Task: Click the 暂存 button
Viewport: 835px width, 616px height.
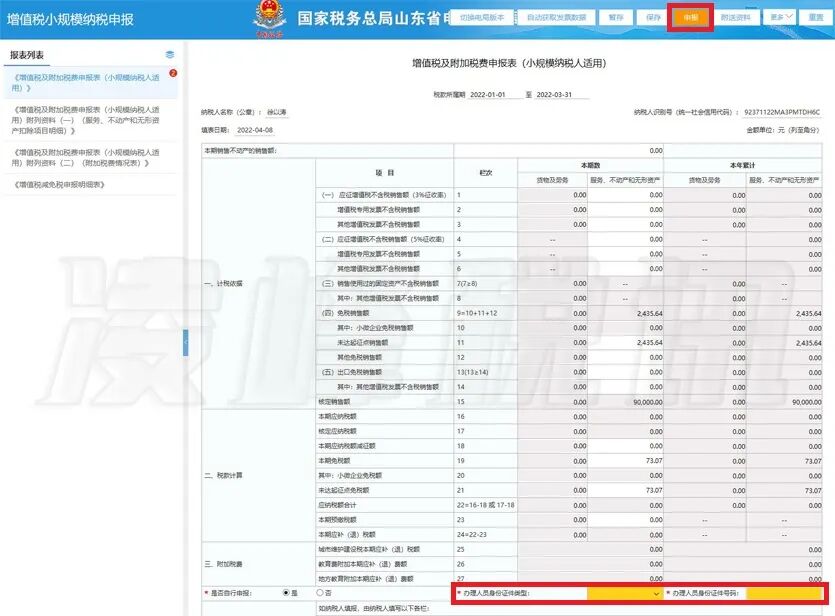Action: [x=616, y=18]
